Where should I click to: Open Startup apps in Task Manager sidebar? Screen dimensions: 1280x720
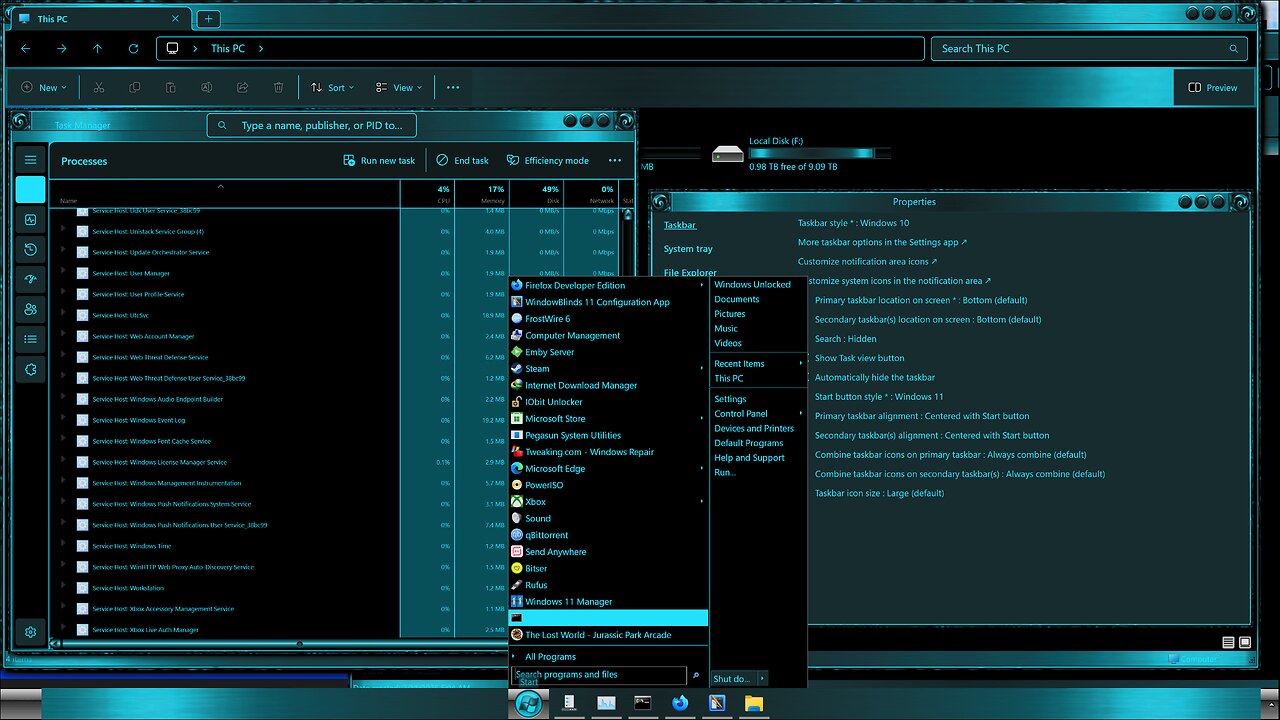[x=31, y=280]
